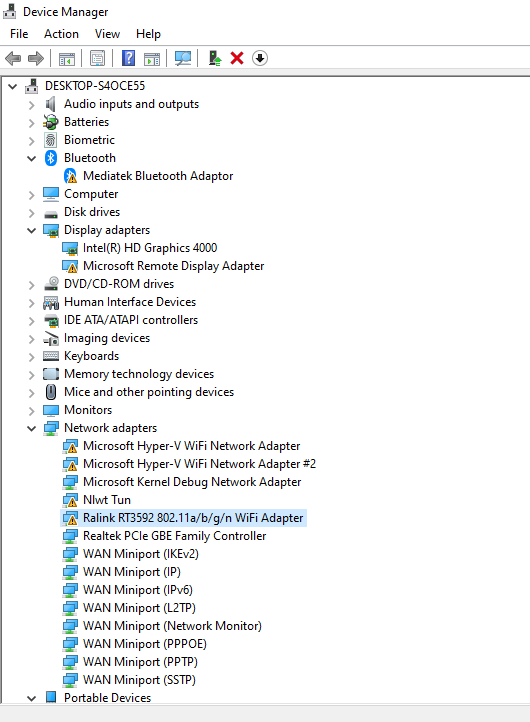The height and width of the screenshot is (722, 530).
Task: Select WAN Miniport (Network Monitor)
Action: (172, 625)
